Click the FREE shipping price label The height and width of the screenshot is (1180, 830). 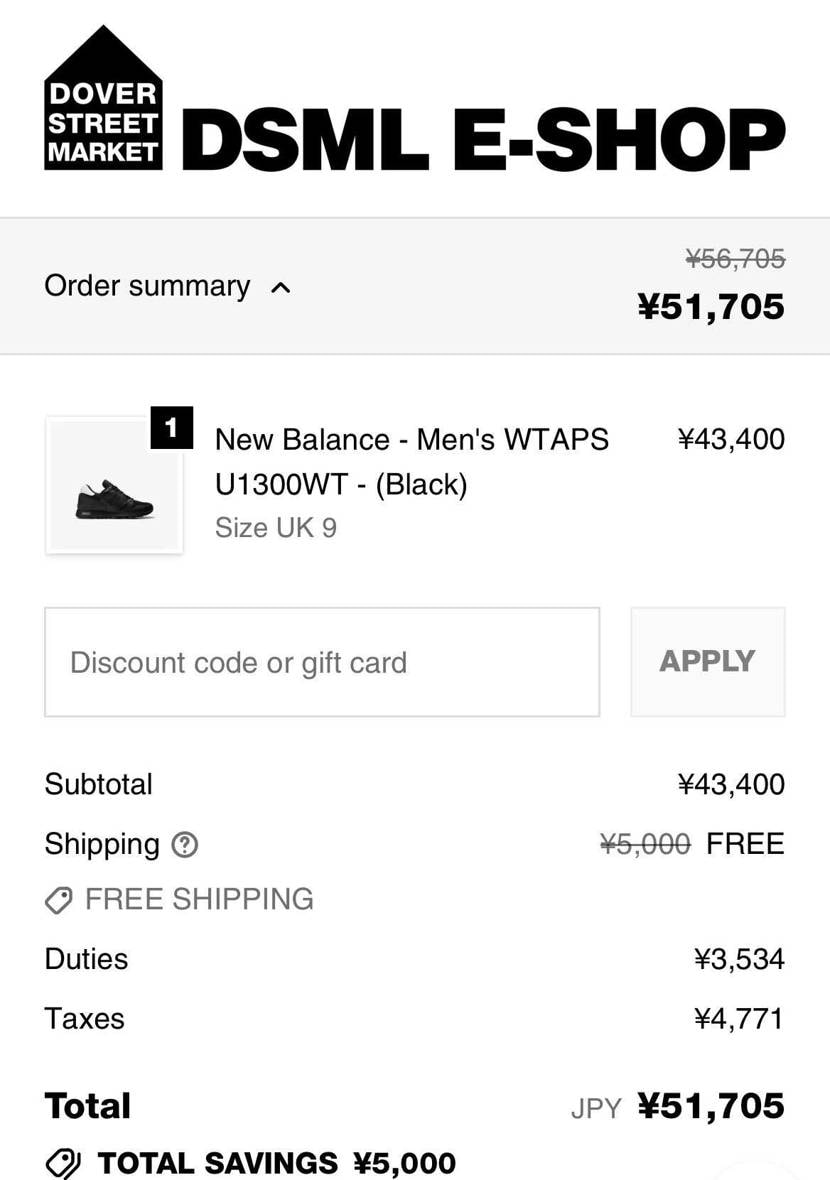point(745,844)
